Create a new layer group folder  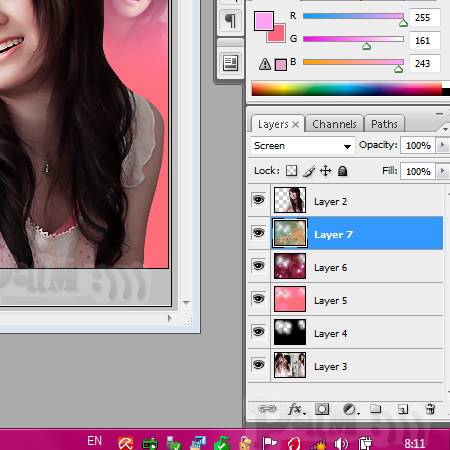376,409
